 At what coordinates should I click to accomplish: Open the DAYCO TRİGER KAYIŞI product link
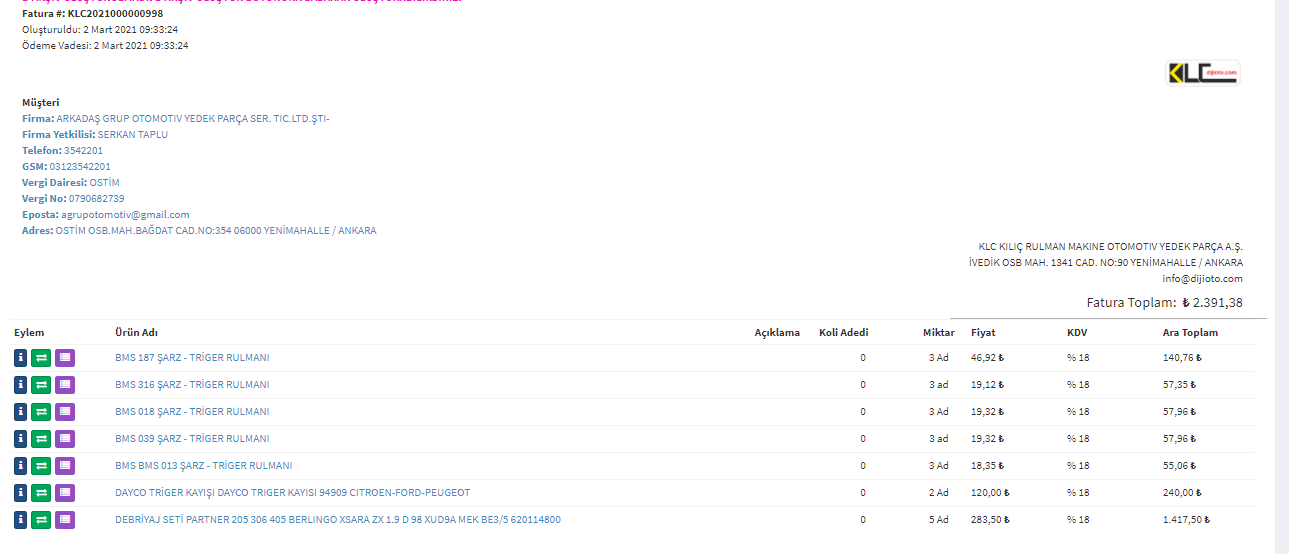click(292, 493)
